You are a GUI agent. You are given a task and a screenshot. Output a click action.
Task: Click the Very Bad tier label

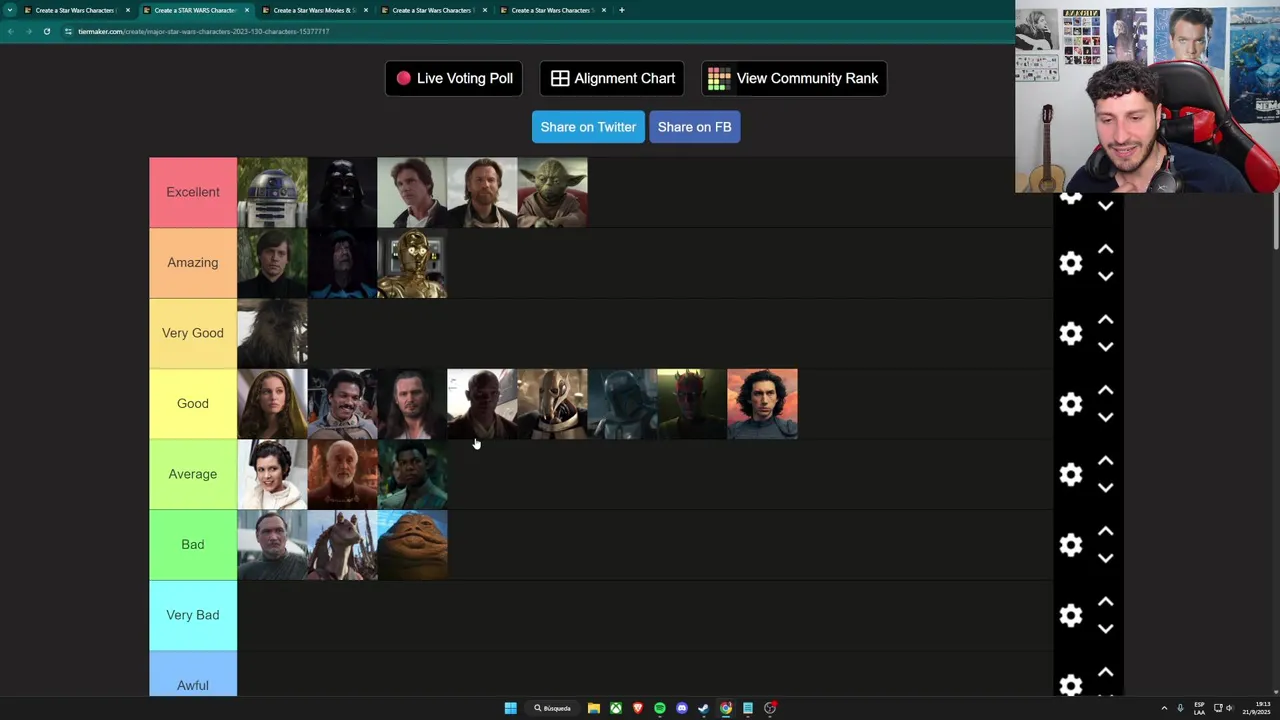click(193, 615)
